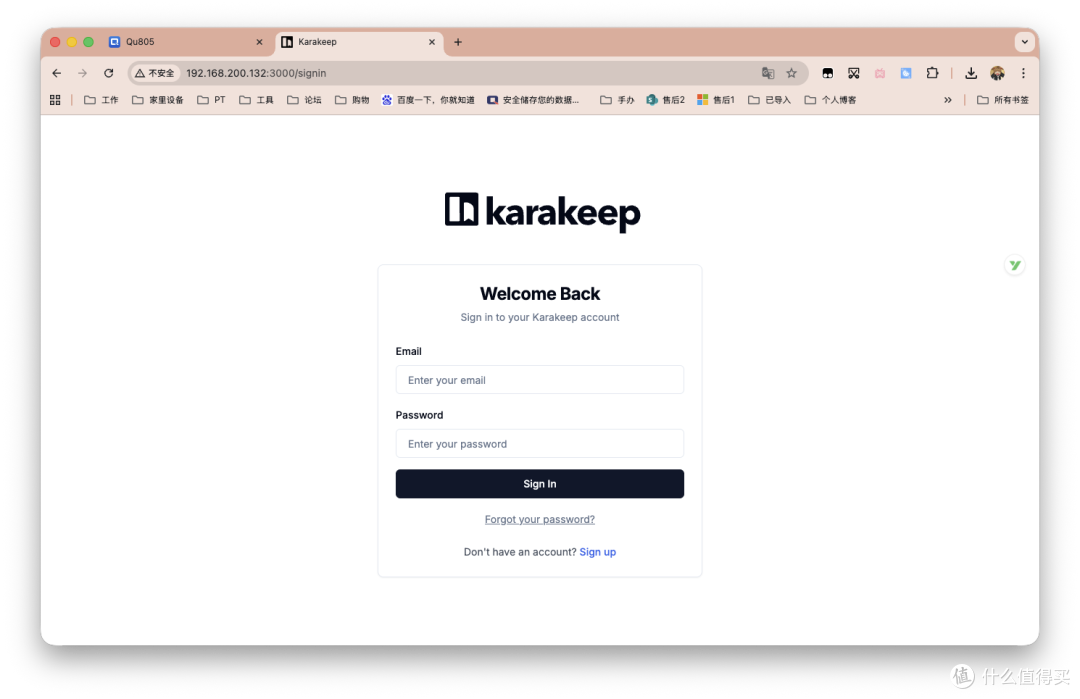
Task: Open the 百度一下 bookmark
Action: pos(428,100)
